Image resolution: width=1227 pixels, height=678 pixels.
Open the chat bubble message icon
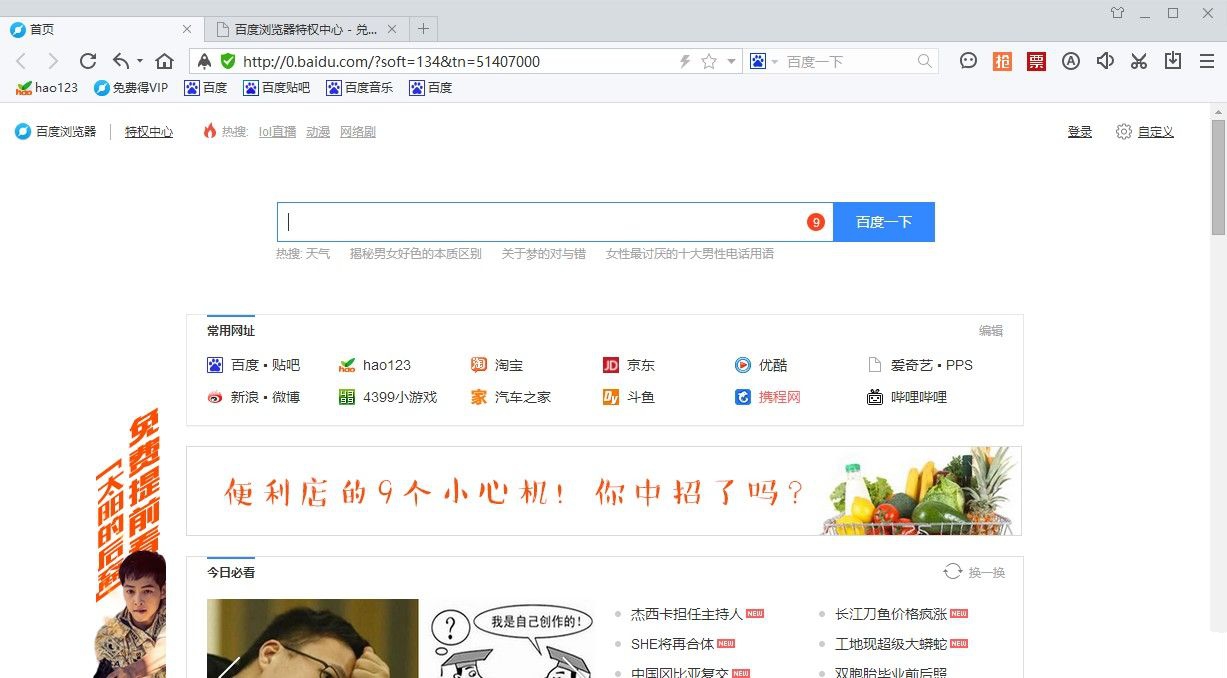tap(968, 61)
